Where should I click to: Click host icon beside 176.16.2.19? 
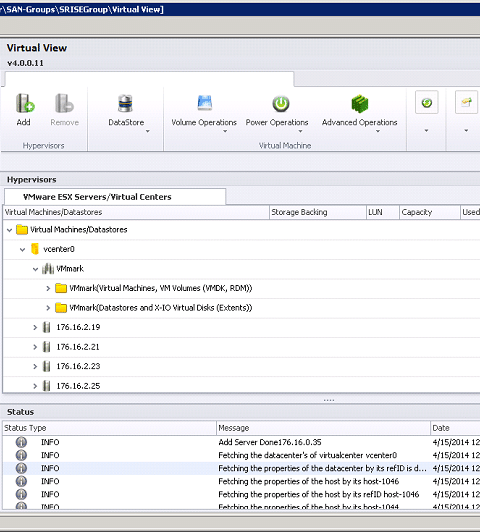[x=47, y=327]
